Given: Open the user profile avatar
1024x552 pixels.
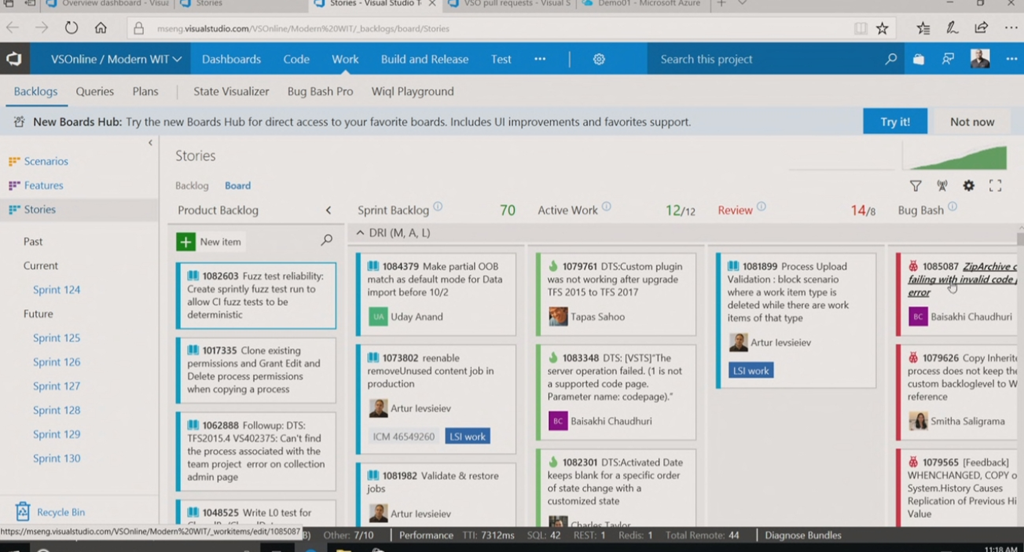Looking at the screenshot, I should click(980, 59).
